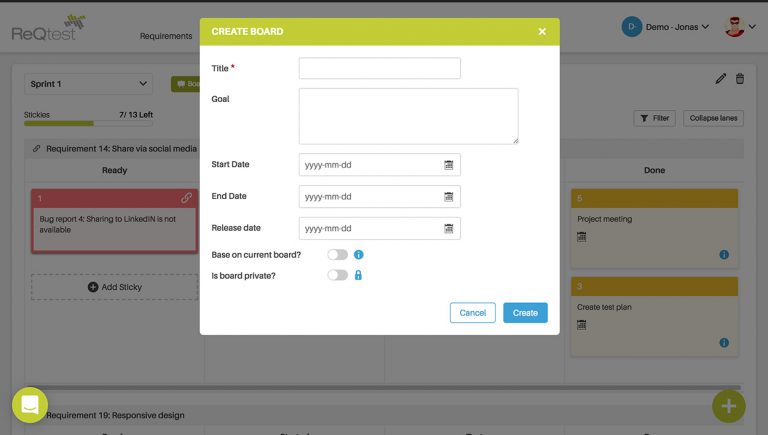Open the End Date calendar picker icon

pos(449,197)
